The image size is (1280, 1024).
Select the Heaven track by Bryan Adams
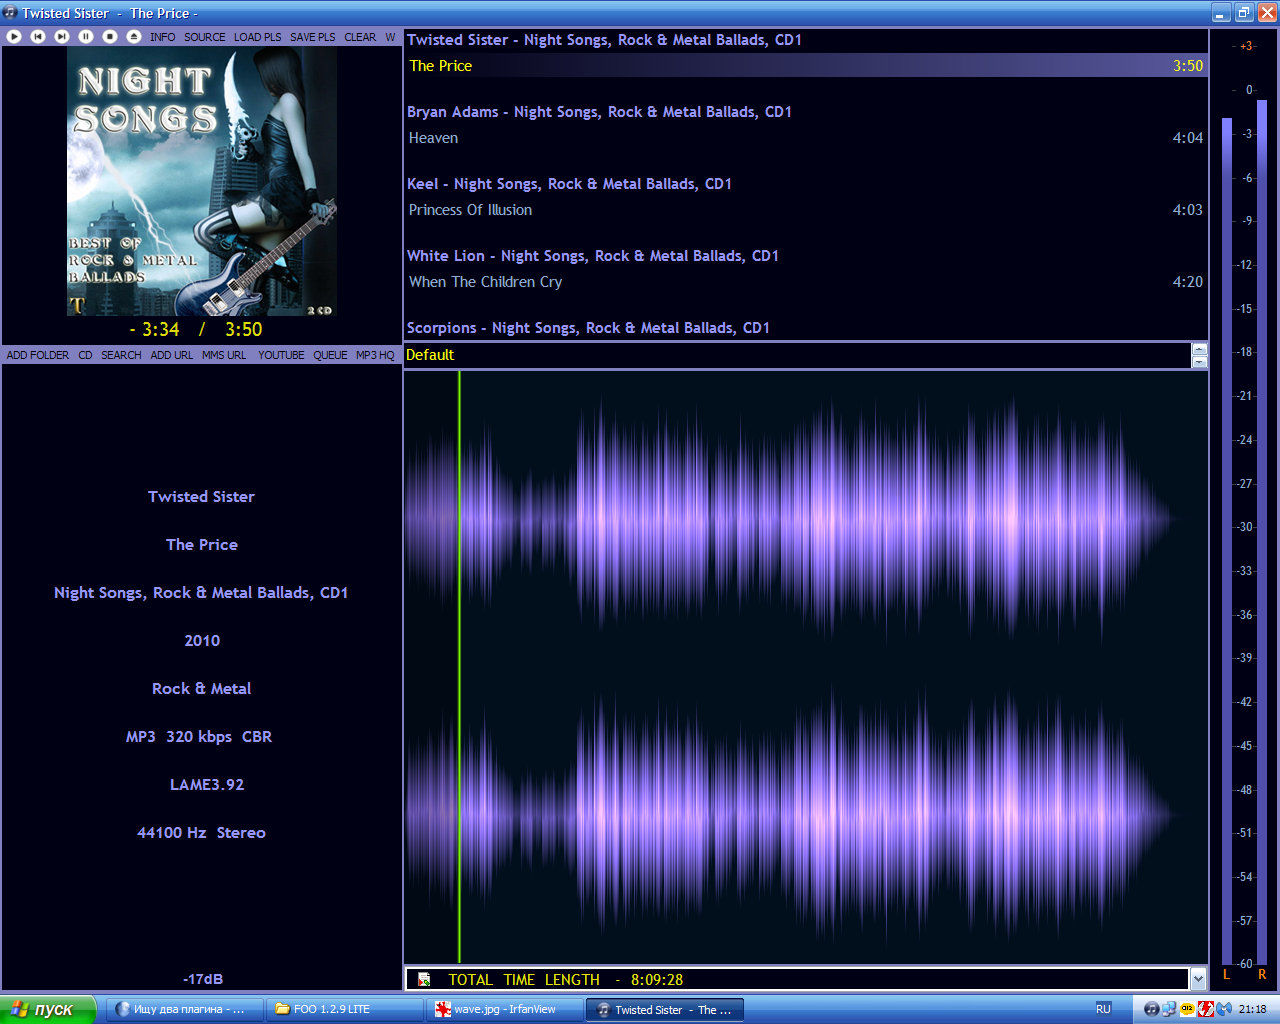pos(433,138)
